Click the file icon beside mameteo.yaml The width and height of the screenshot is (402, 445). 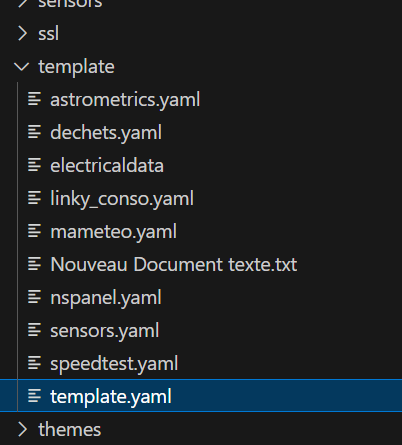click(x=34, y=231)
